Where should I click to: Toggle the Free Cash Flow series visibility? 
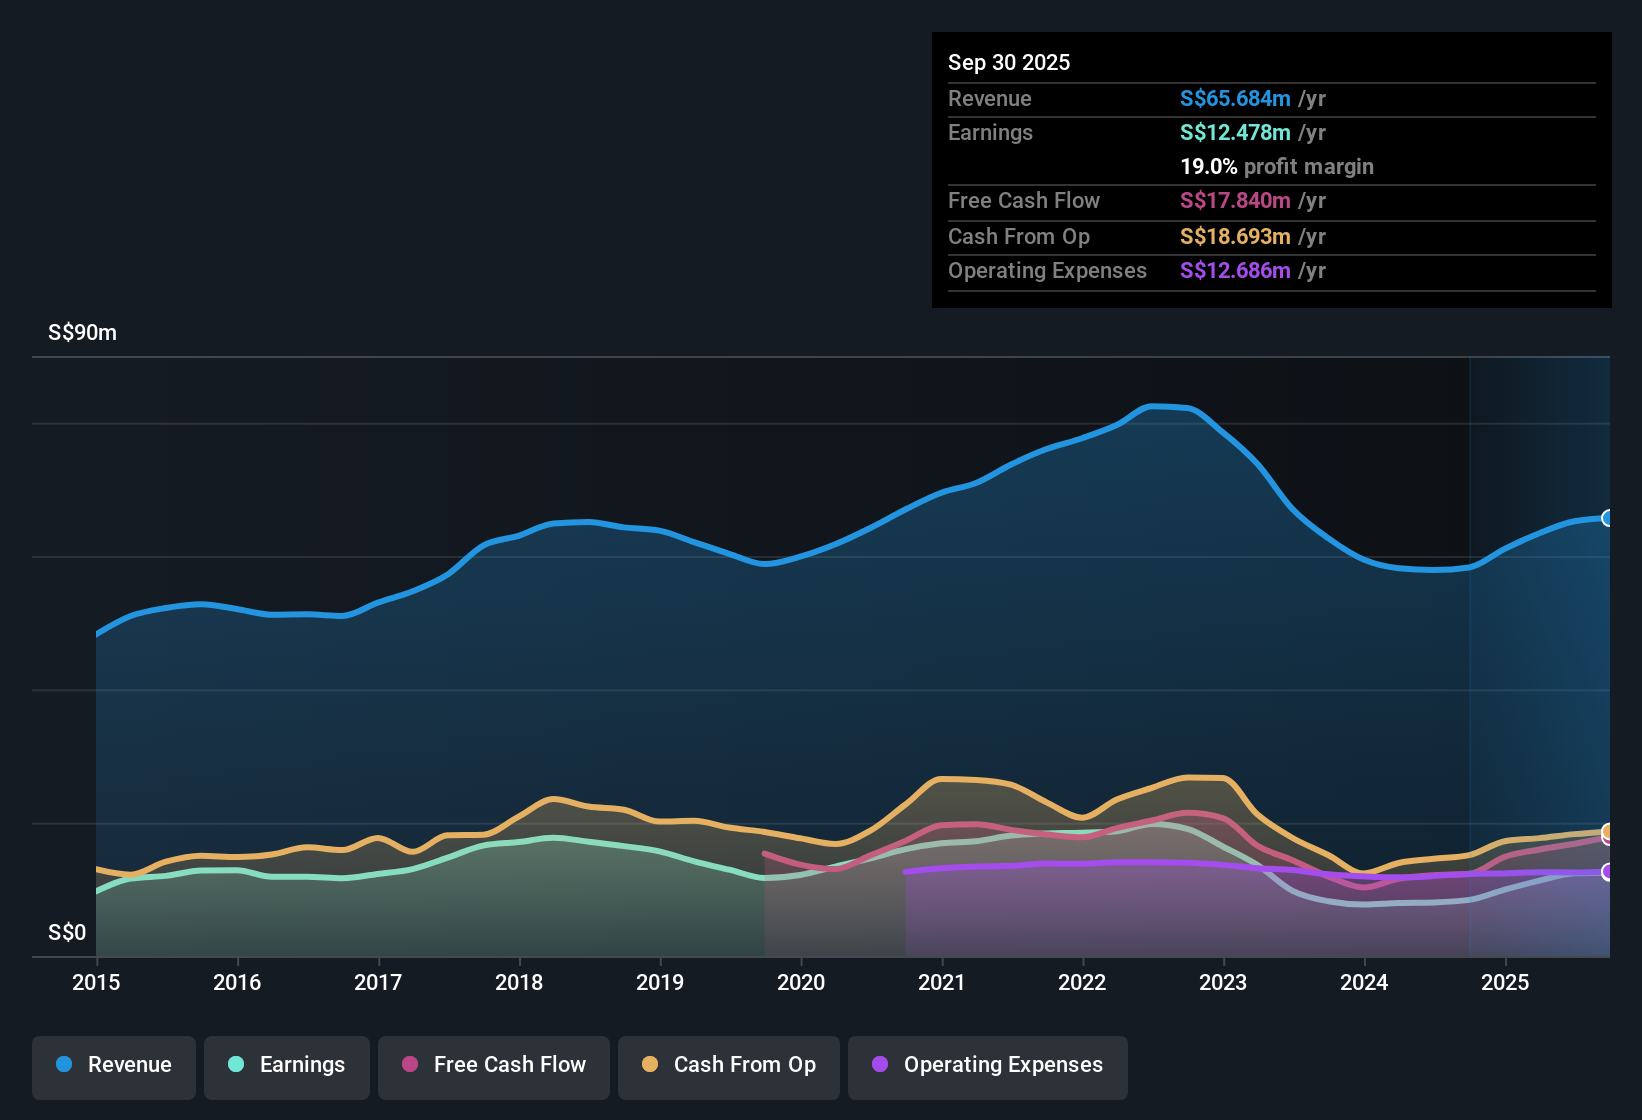(x=493, y=1066)
